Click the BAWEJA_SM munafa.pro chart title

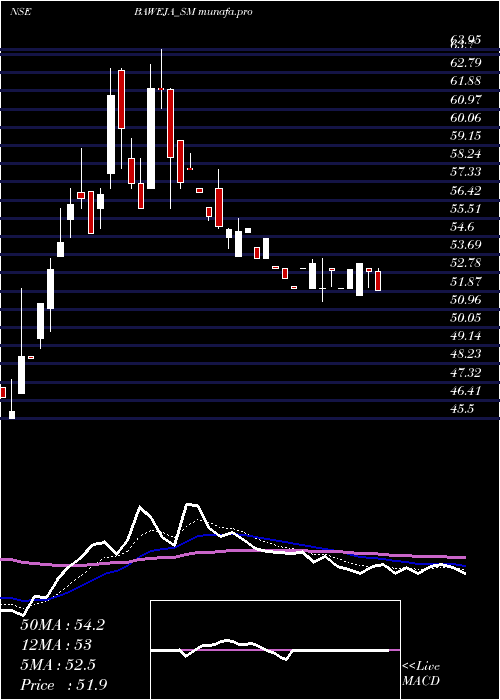point(193,12)
